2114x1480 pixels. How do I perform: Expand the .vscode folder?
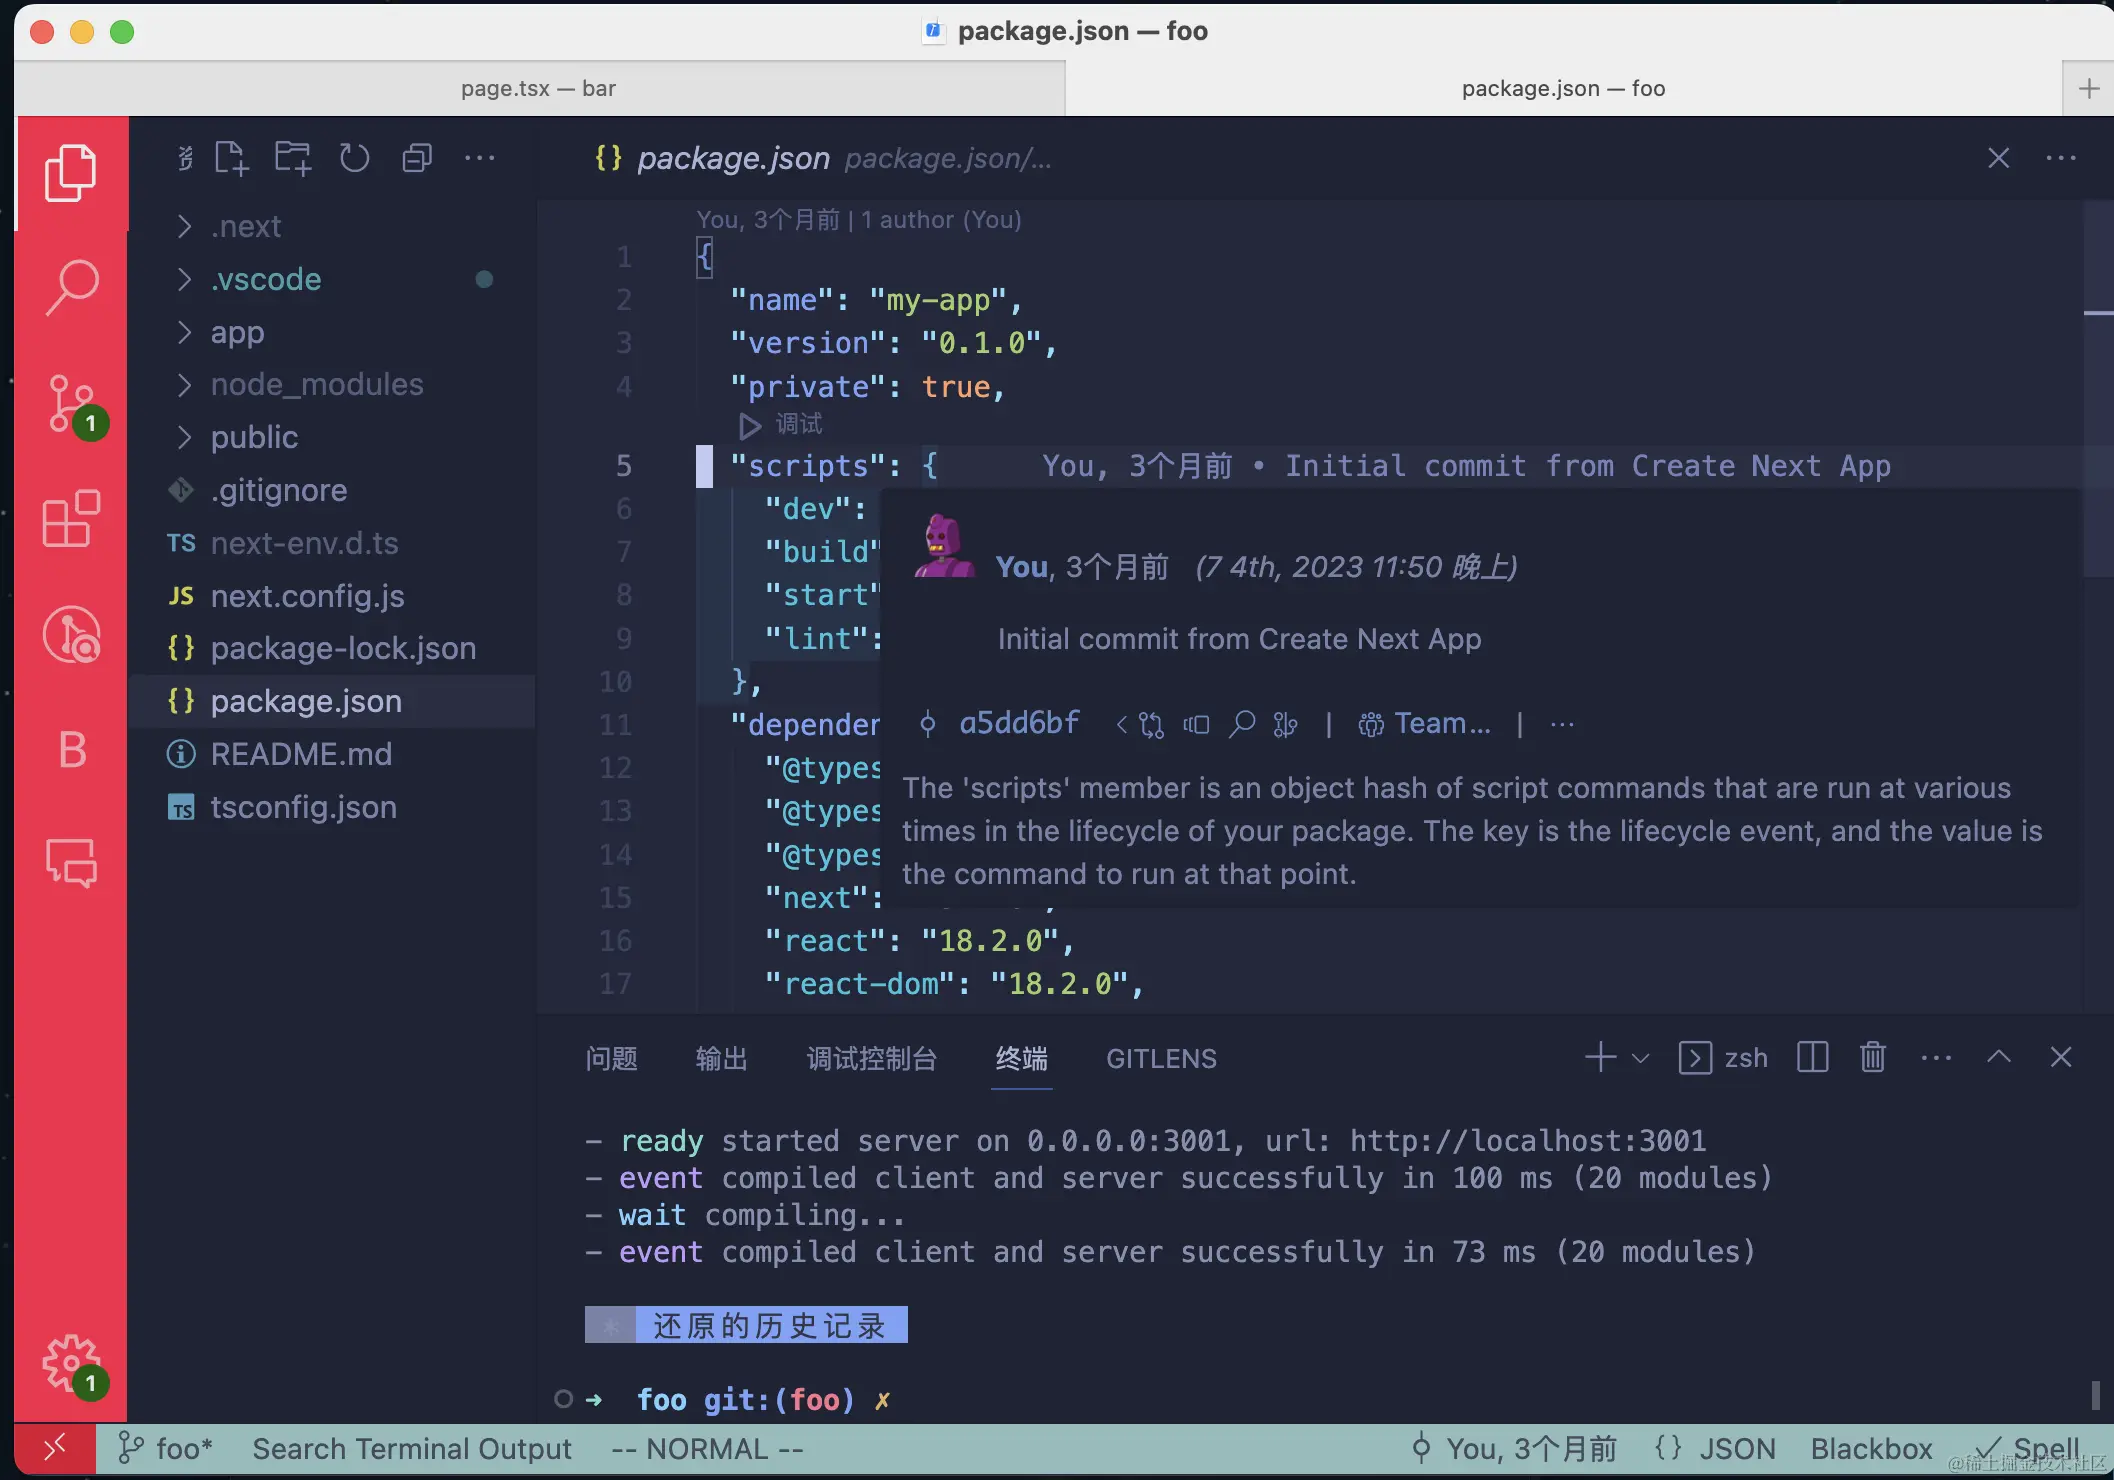point(265,279)
